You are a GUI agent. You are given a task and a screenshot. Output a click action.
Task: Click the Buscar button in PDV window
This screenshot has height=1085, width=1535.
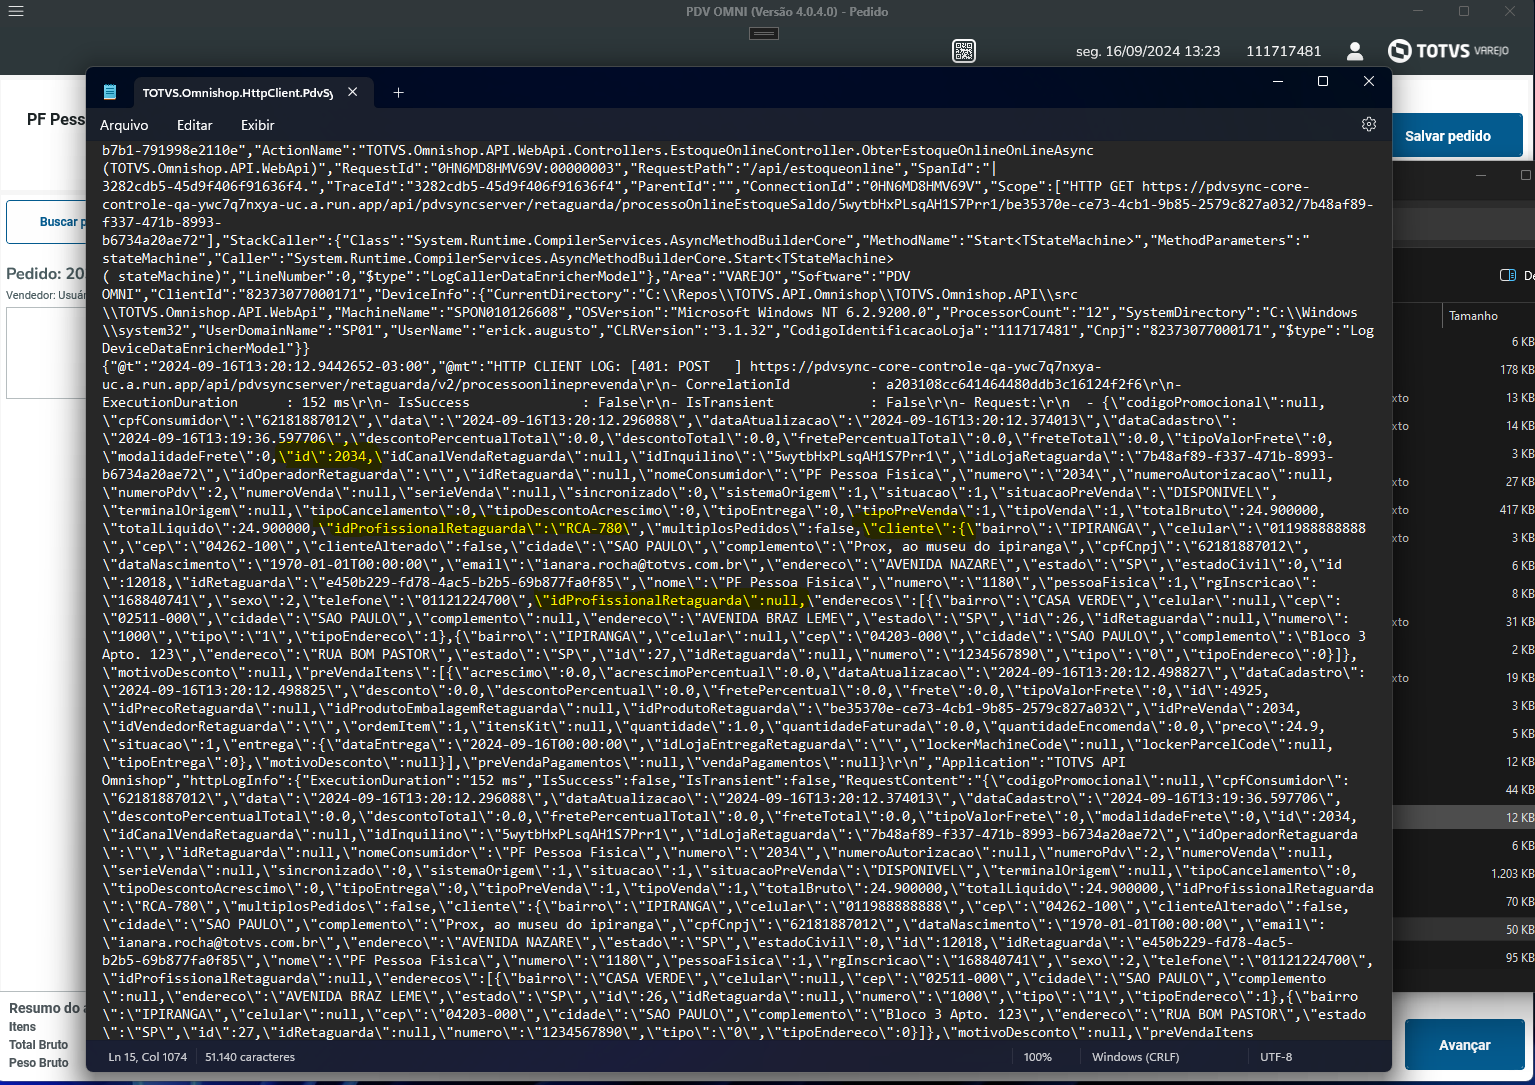tap(47, 222)
